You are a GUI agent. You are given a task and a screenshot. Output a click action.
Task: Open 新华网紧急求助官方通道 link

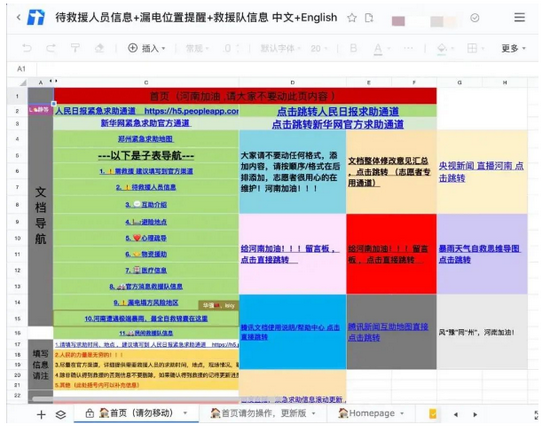pos(146,123)
